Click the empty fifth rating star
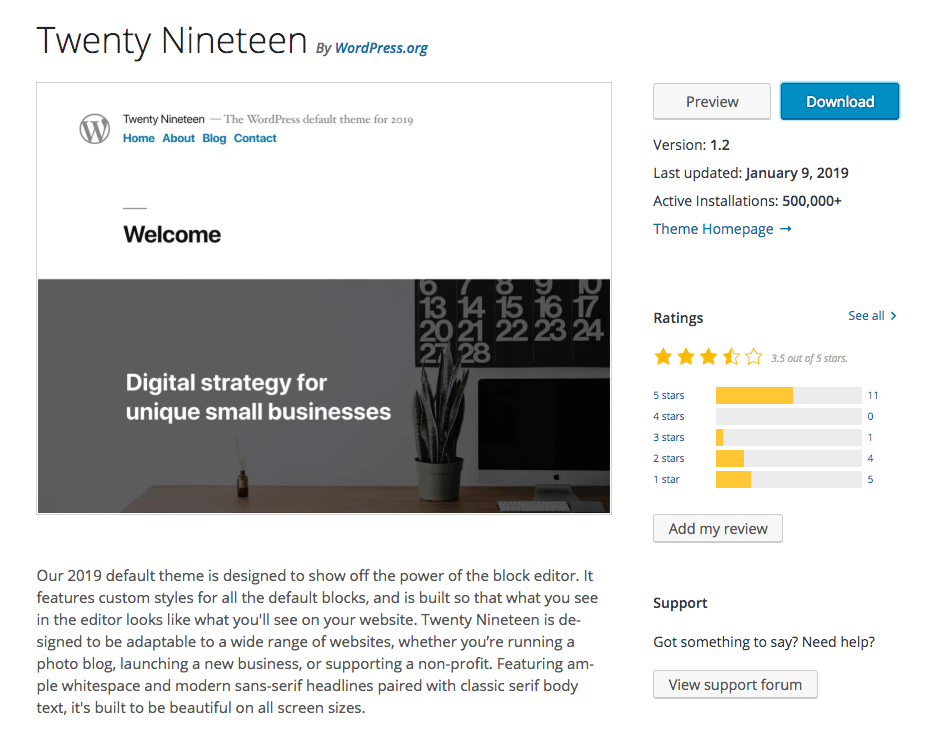The image size is (936, 743). pyautogui.click(x=754, y=357)
